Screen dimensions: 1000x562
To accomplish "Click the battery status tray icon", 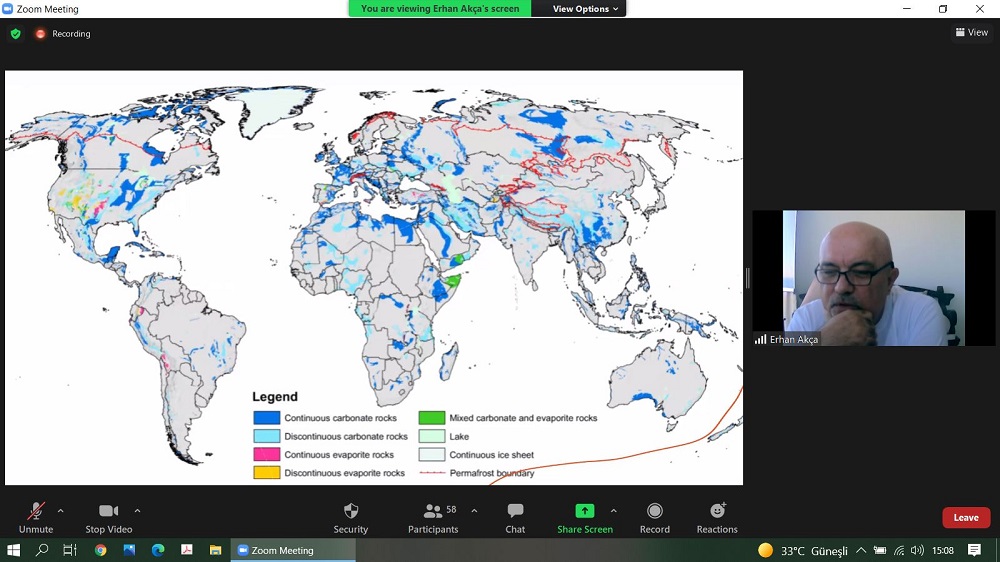I will (x=880, y=551).
